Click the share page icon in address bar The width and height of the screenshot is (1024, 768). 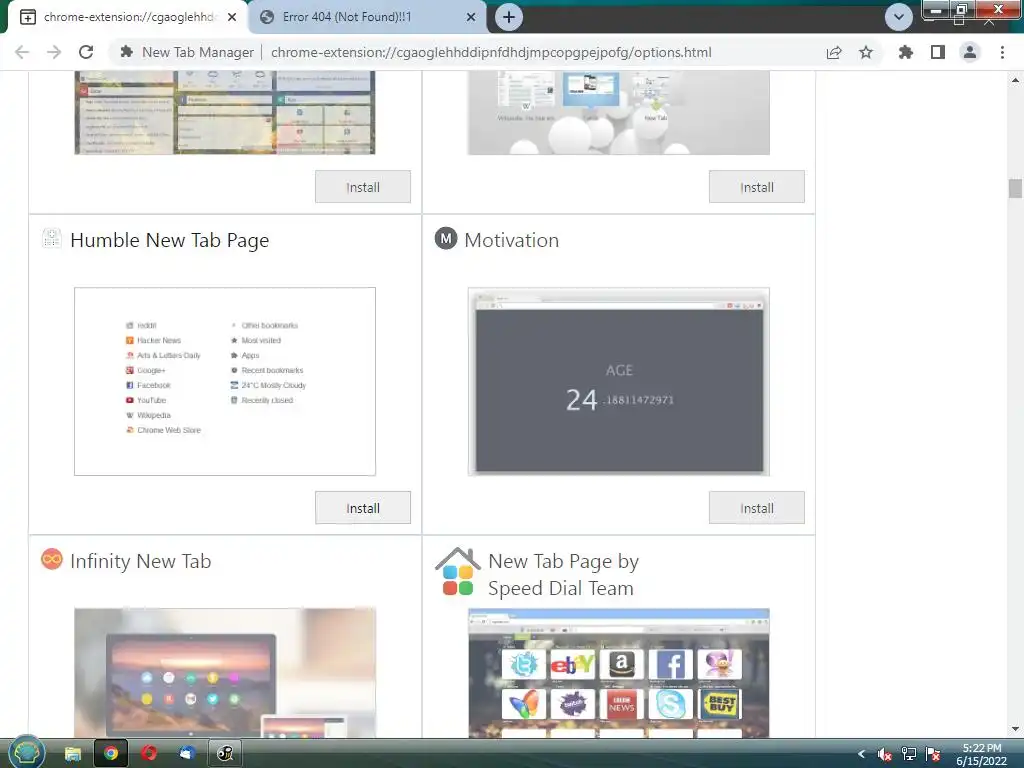[x=834, y=52]
